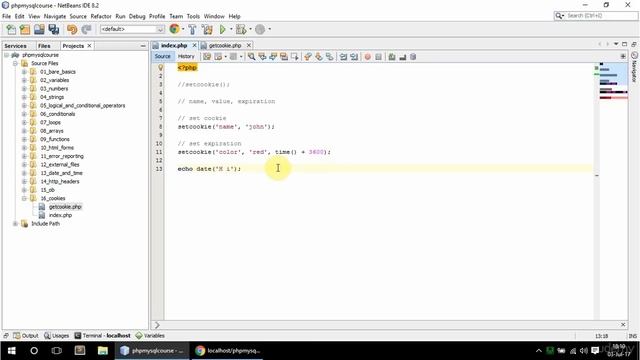Click the Uncomment editor toolbar icon
This screenshot has height=360, width=640.
pos(402,57)
